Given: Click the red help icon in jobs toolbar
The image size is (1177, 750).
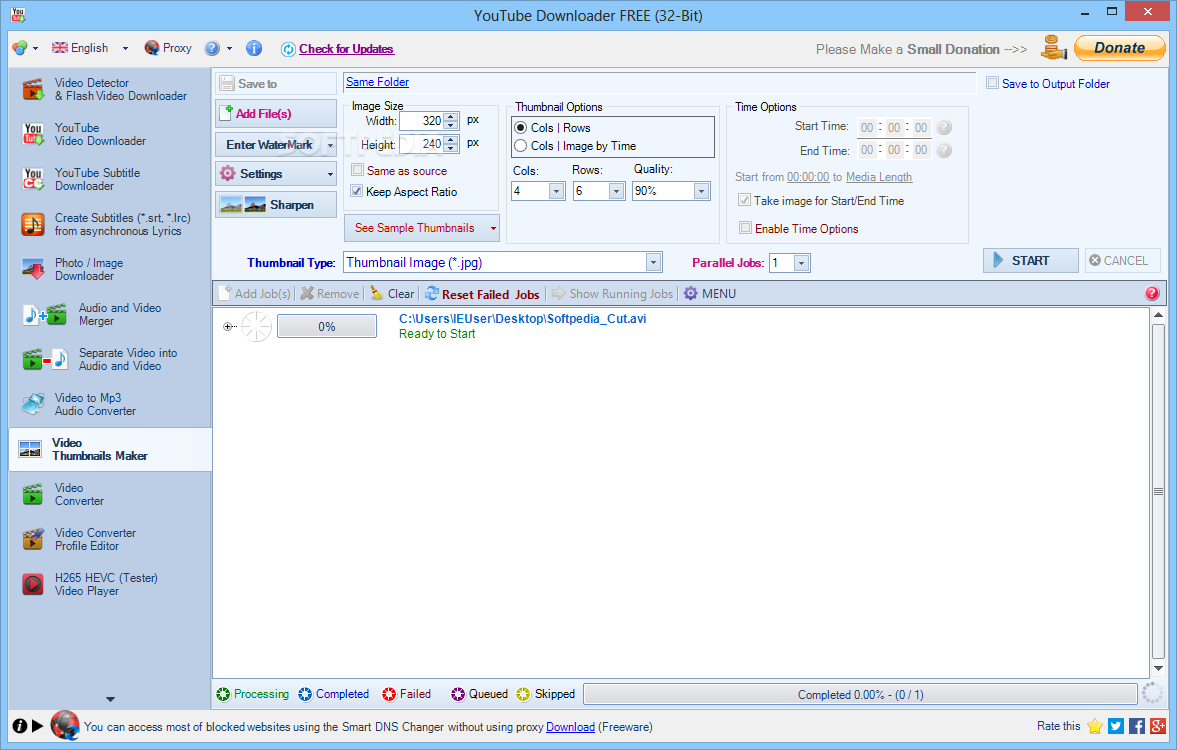Looking at the screenshot, I should pyautogui.click(x=1151, y=294).
